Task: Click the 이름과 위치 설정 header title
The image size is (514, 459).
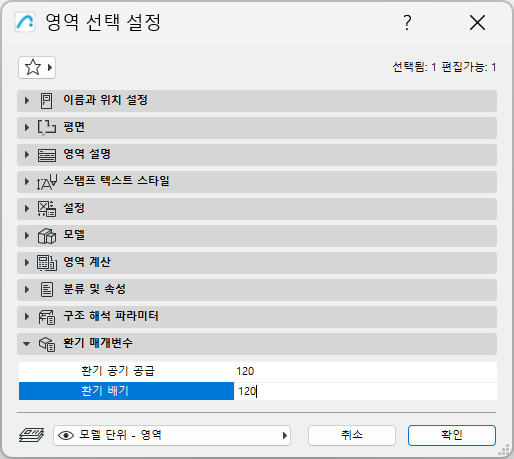Action: [x=105, y=100]
